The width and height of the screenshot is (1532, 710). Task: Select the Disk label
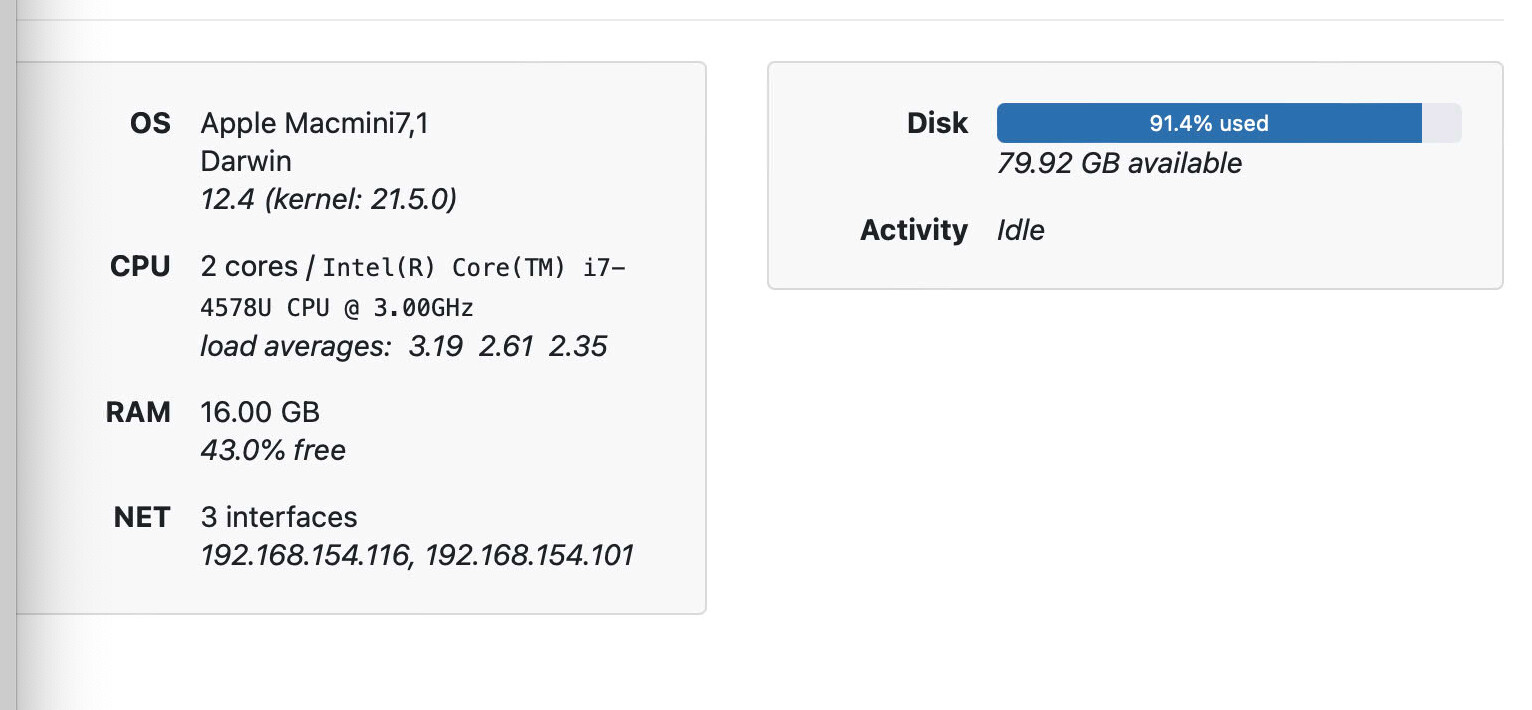tap(937, 123)
